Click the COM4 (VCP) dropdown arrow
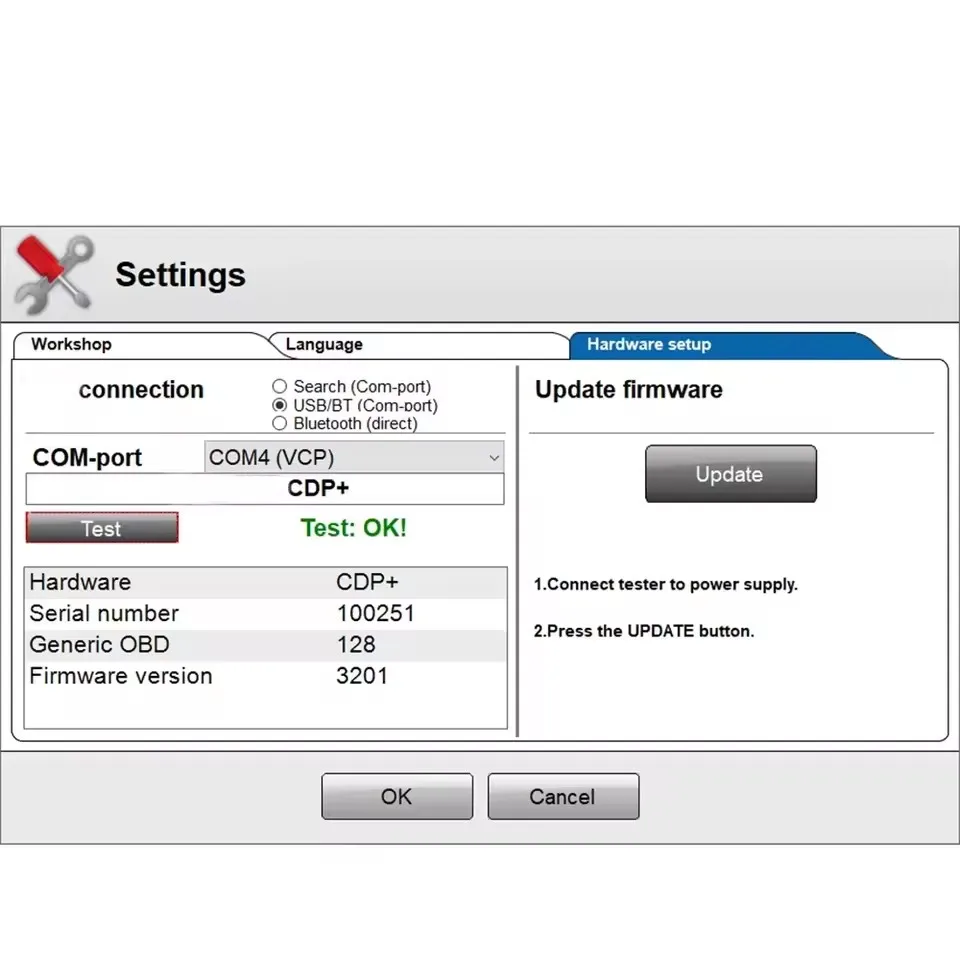 [494, 457]
